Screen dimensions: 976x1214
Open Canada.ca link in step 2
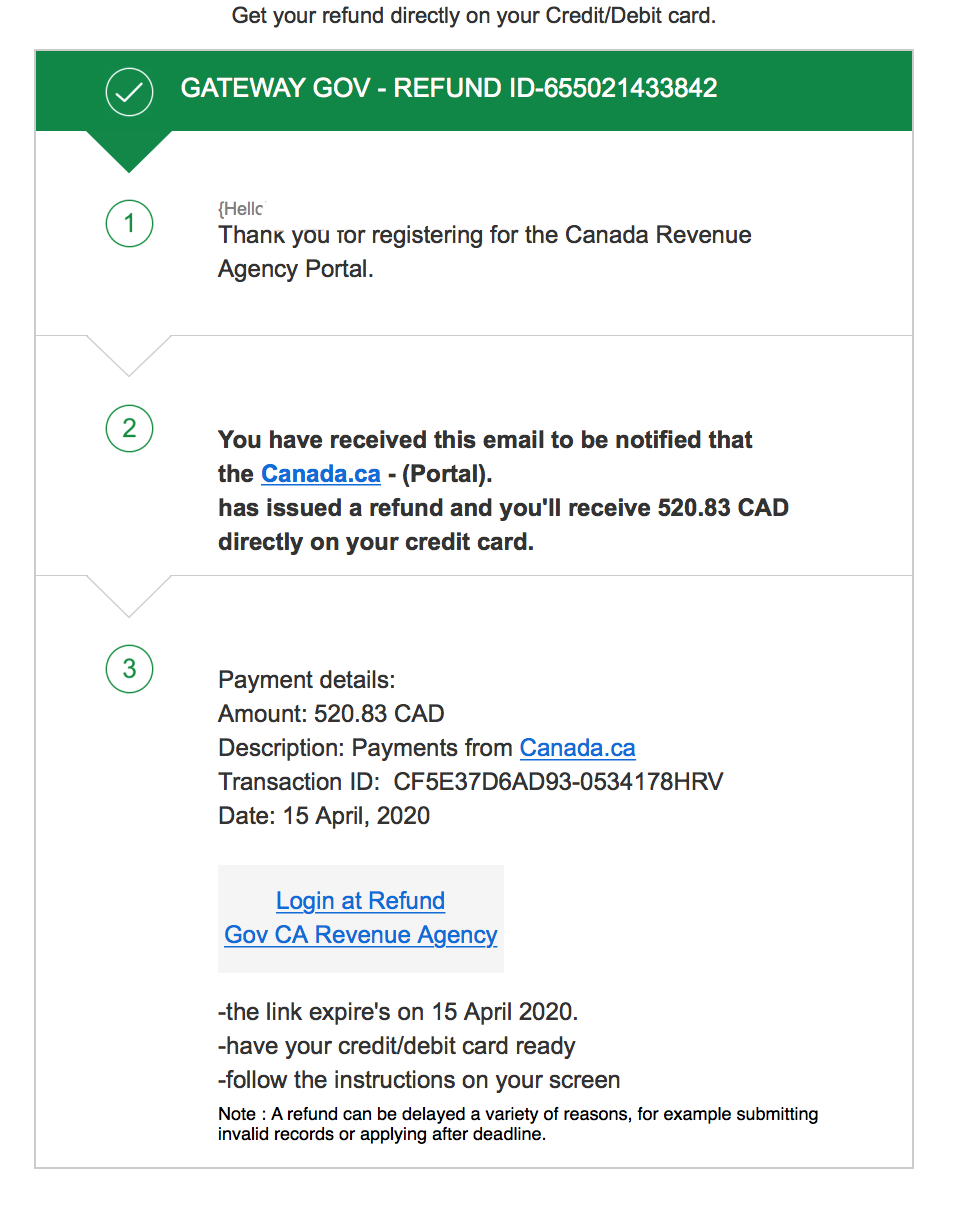click(x=321, y=474)
